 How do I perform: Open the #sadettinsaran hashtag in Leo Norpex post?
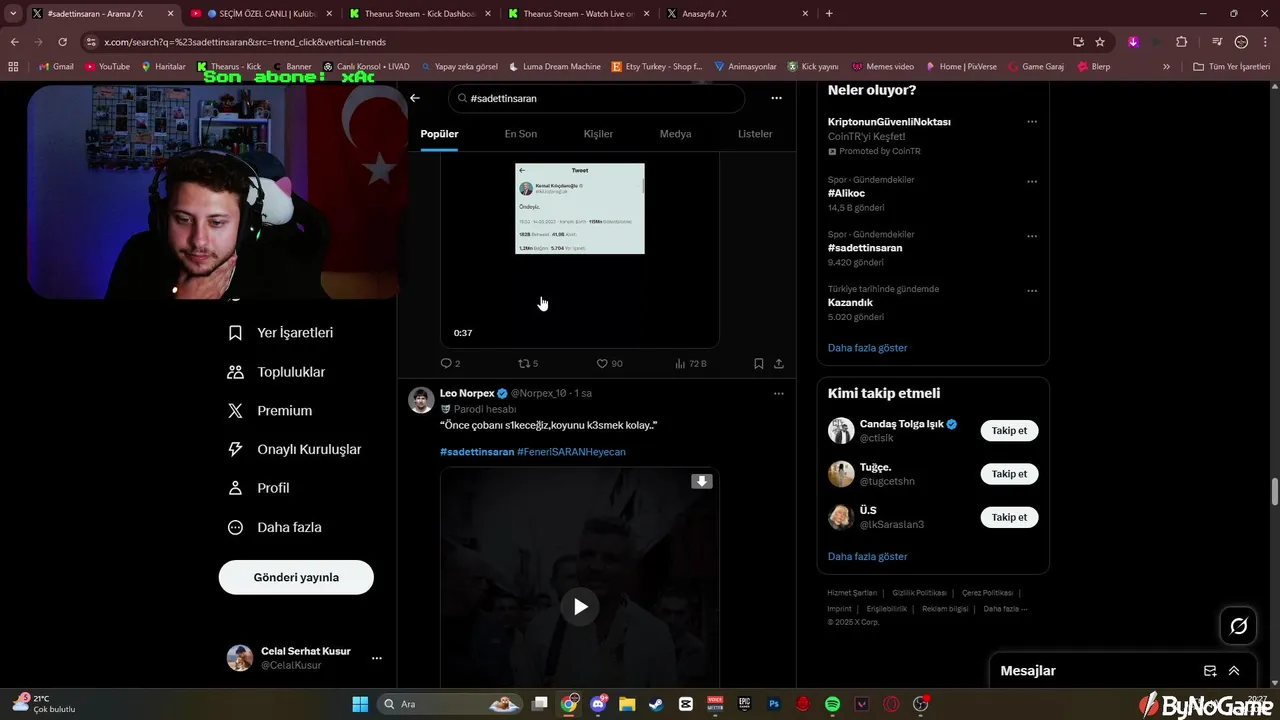coord(477,452)
